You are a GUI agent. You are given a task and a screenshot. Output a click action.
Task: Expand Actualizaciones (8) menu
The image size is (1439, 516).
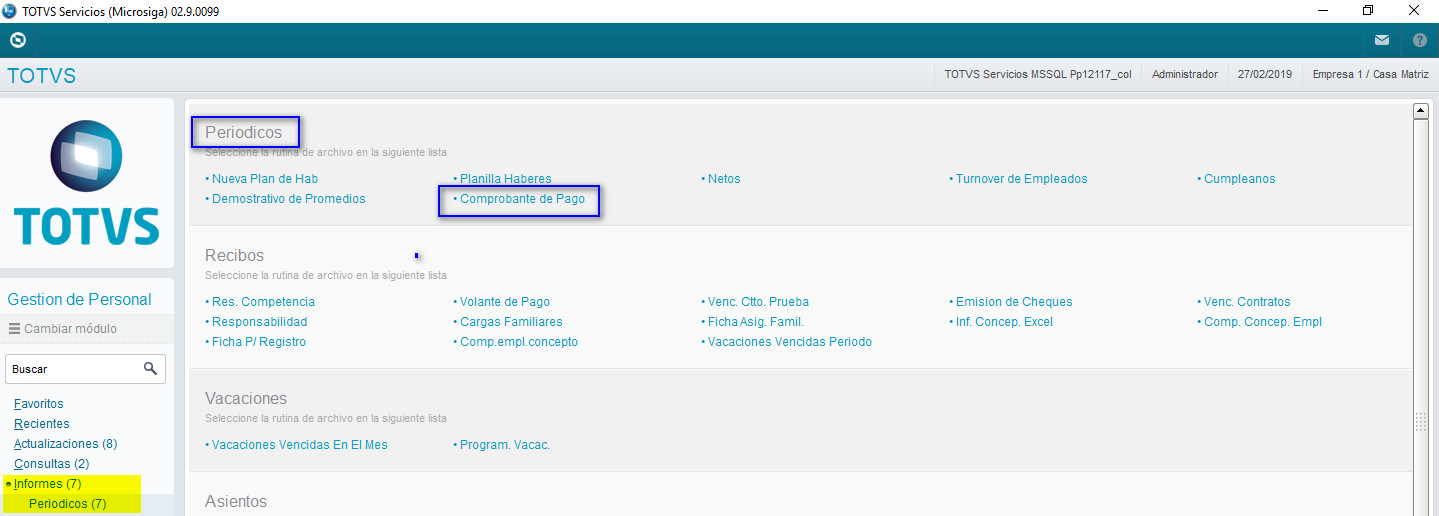click(x=65, y=444)
